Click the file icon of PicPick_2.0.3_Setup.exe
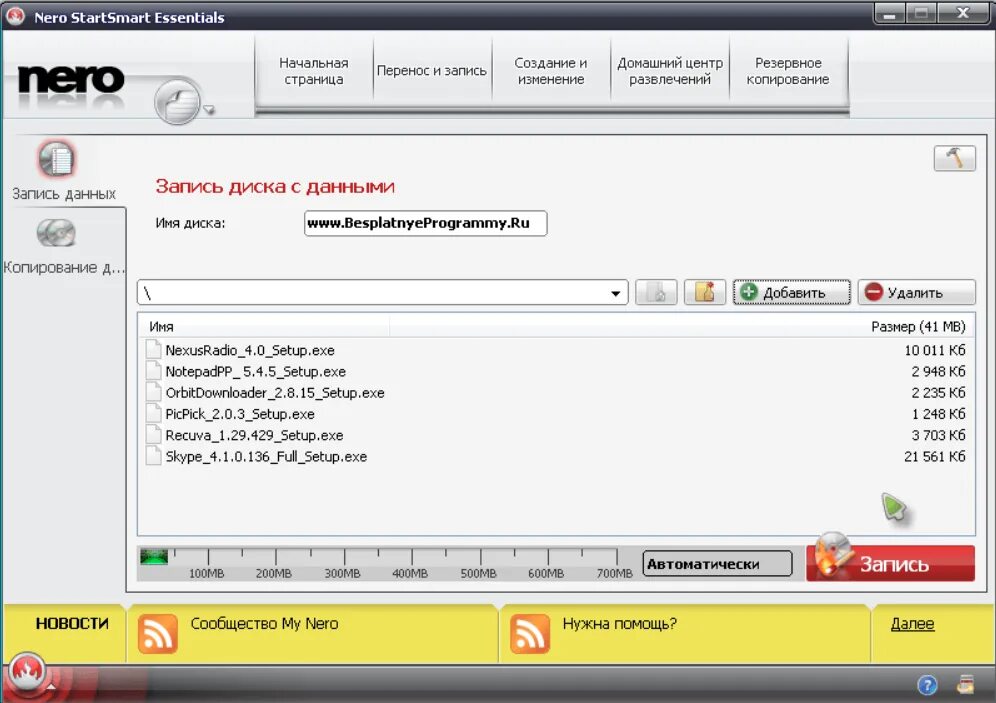Image resolution: width=996 pixels, height=703 pixels. tap(153, 413)
